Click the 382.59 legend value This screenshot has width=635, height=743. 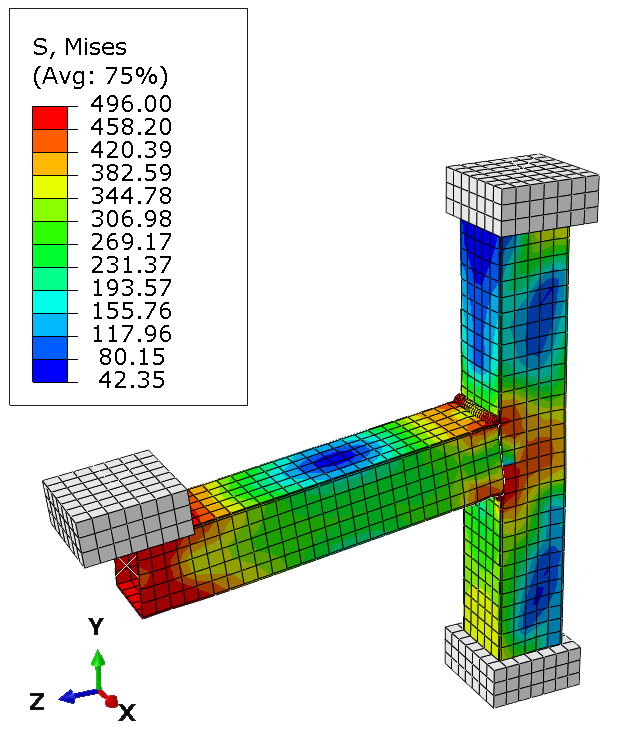[132, 173]
